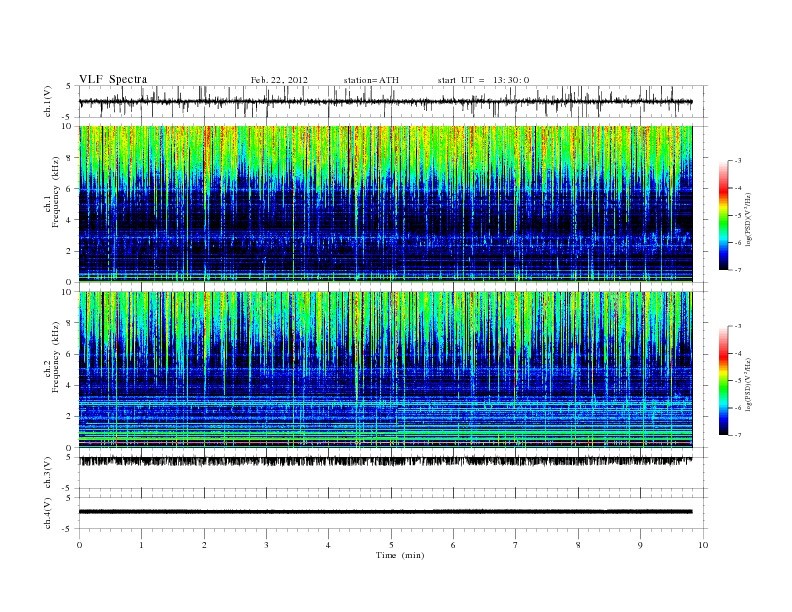The image size is (792, 612).
Task: Select the date text 'Feb. 22, 2012'
Action: pos(279,80)
